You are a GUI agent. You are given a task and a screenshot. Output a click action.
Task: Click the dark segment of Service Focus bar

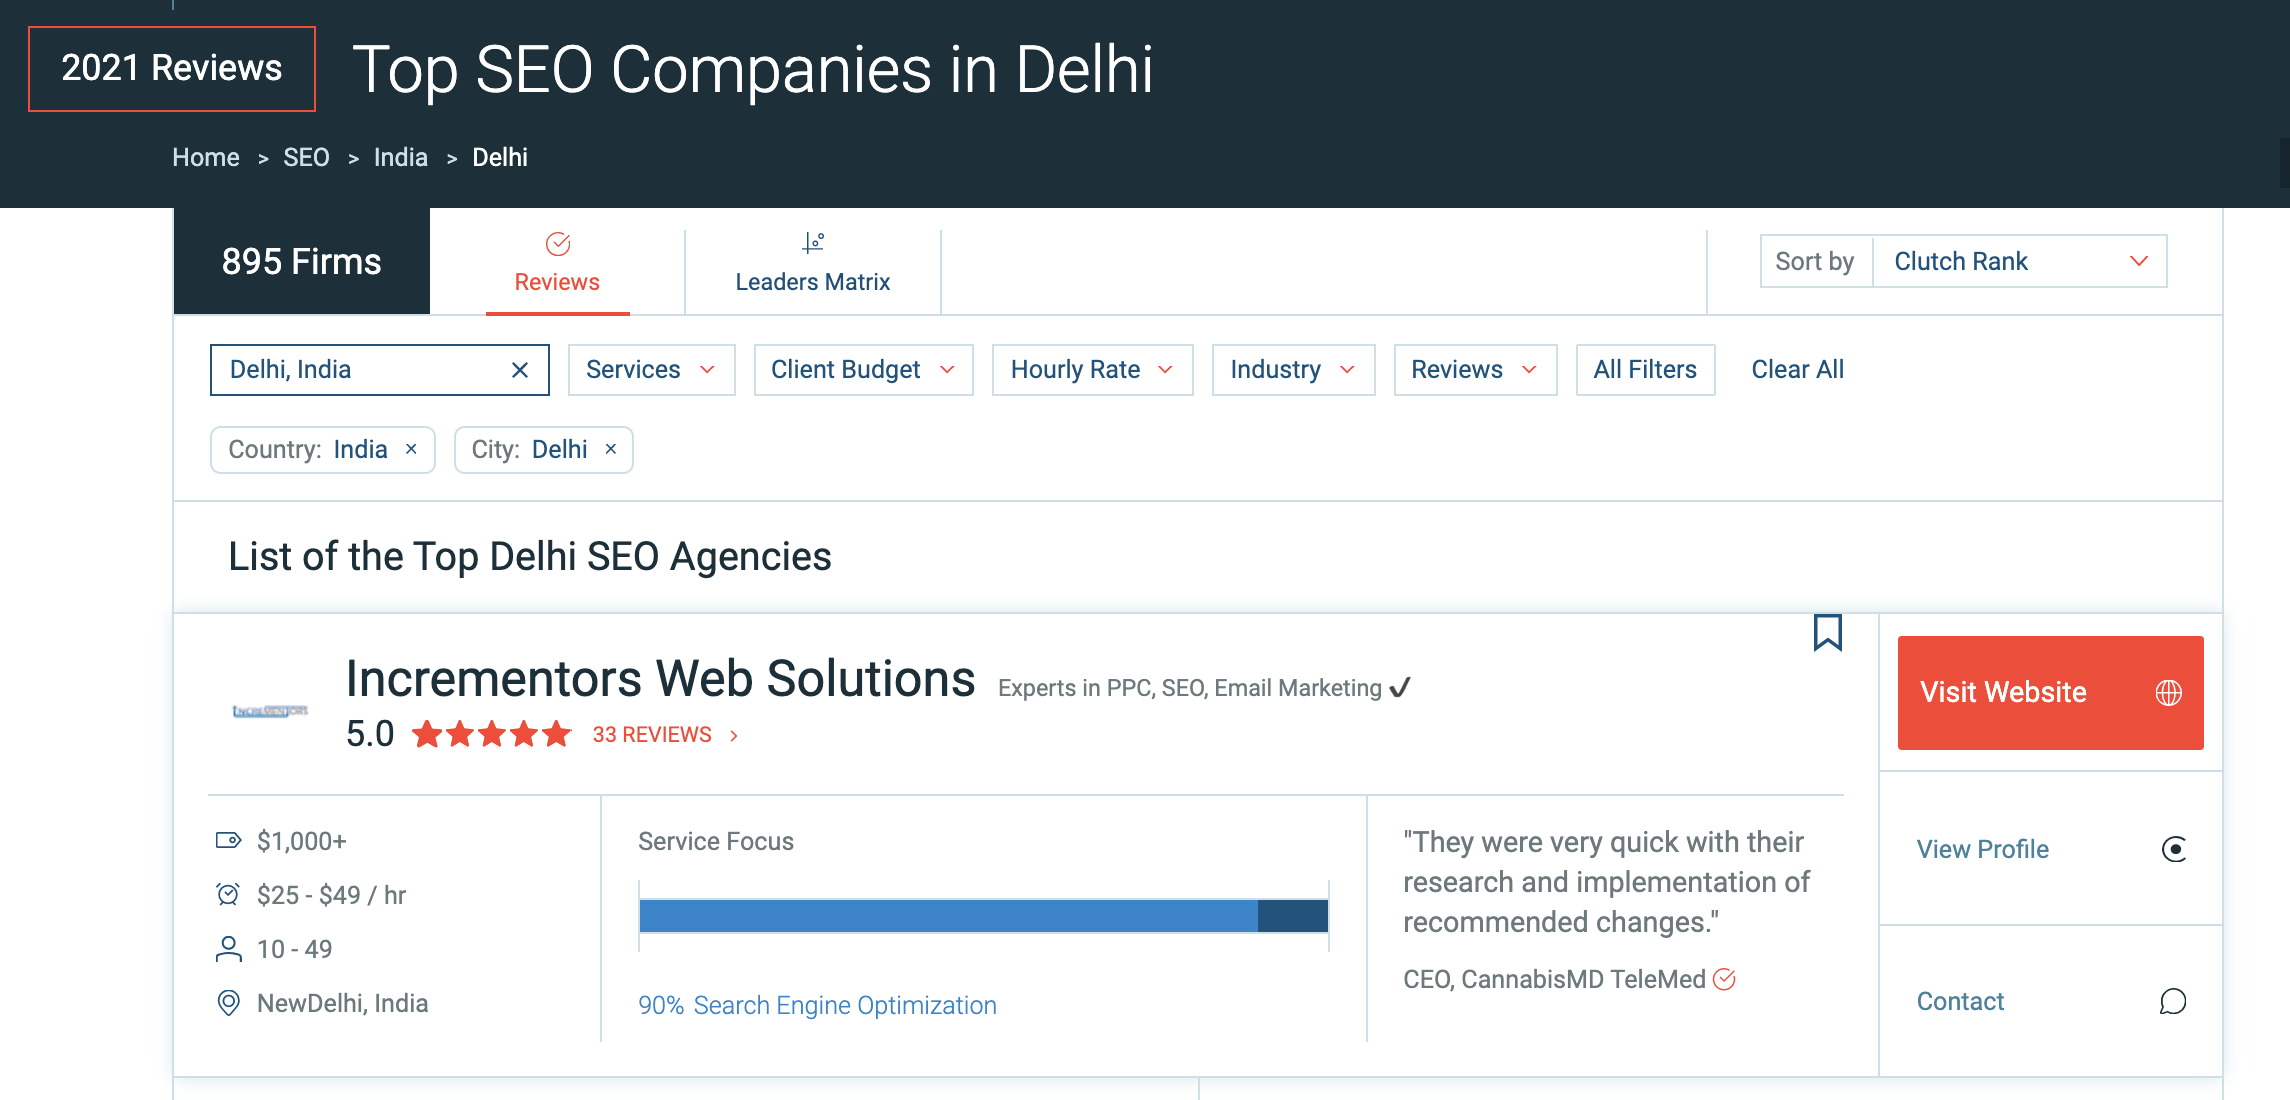(x=1293, y=916)
